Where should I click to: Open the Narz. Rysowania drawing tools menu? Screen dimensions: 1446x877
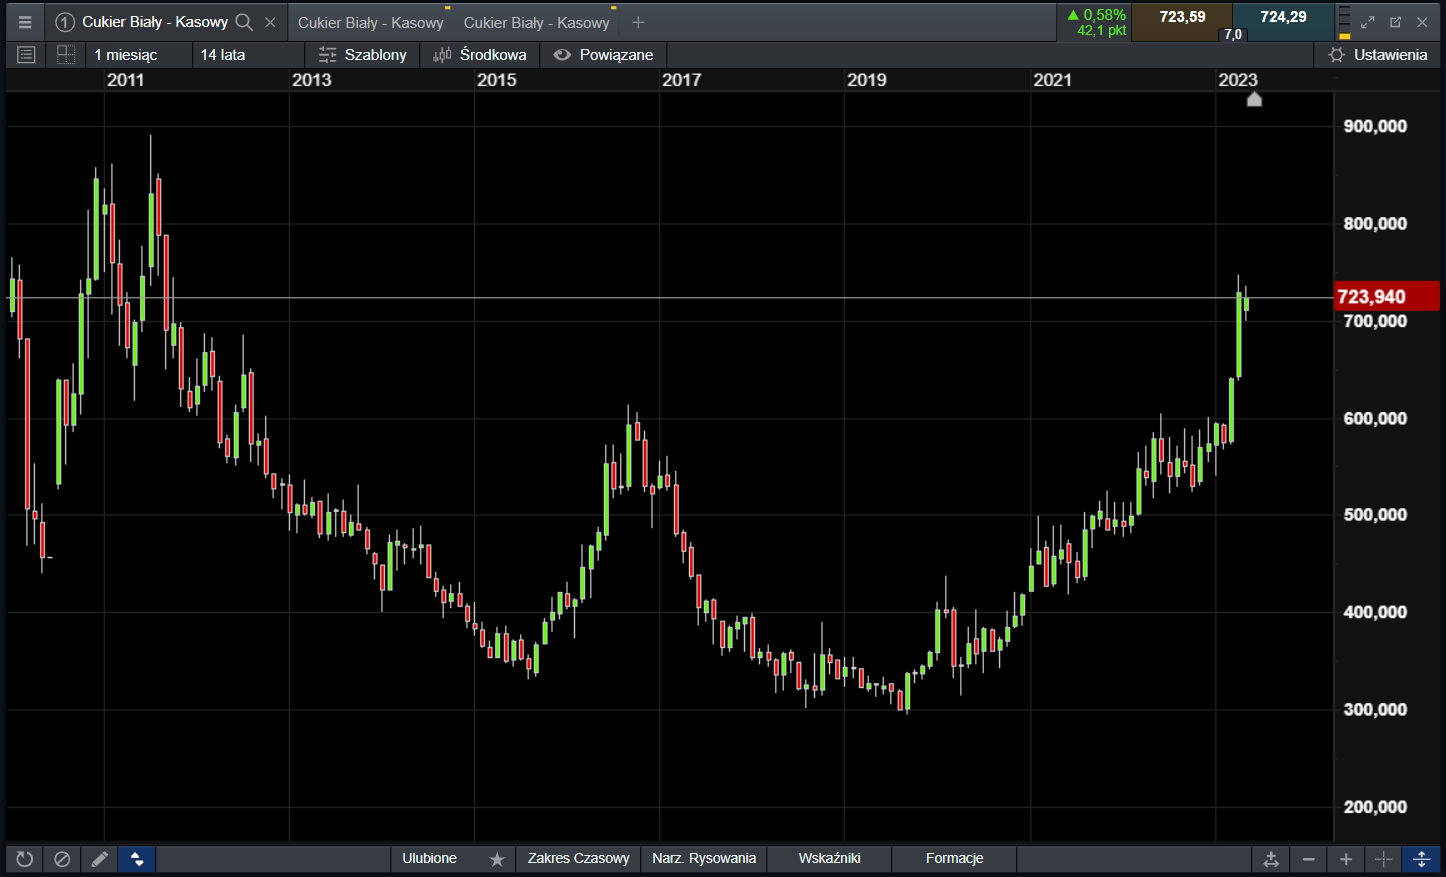pyautogui.click(x=704, y=858)
